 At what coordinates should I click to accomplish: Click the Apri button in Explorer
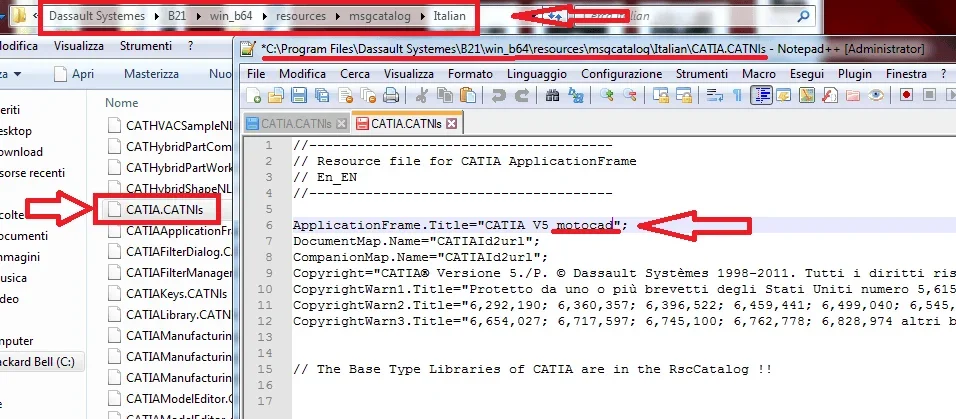click(83, 74)
